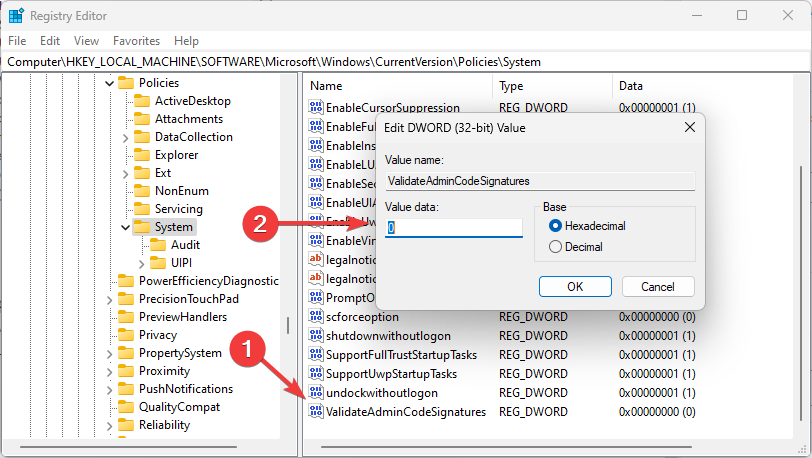Select the System key in tree
Image resolution: width=812 pixels, height=458 pixels.
[x=173, y=227]
